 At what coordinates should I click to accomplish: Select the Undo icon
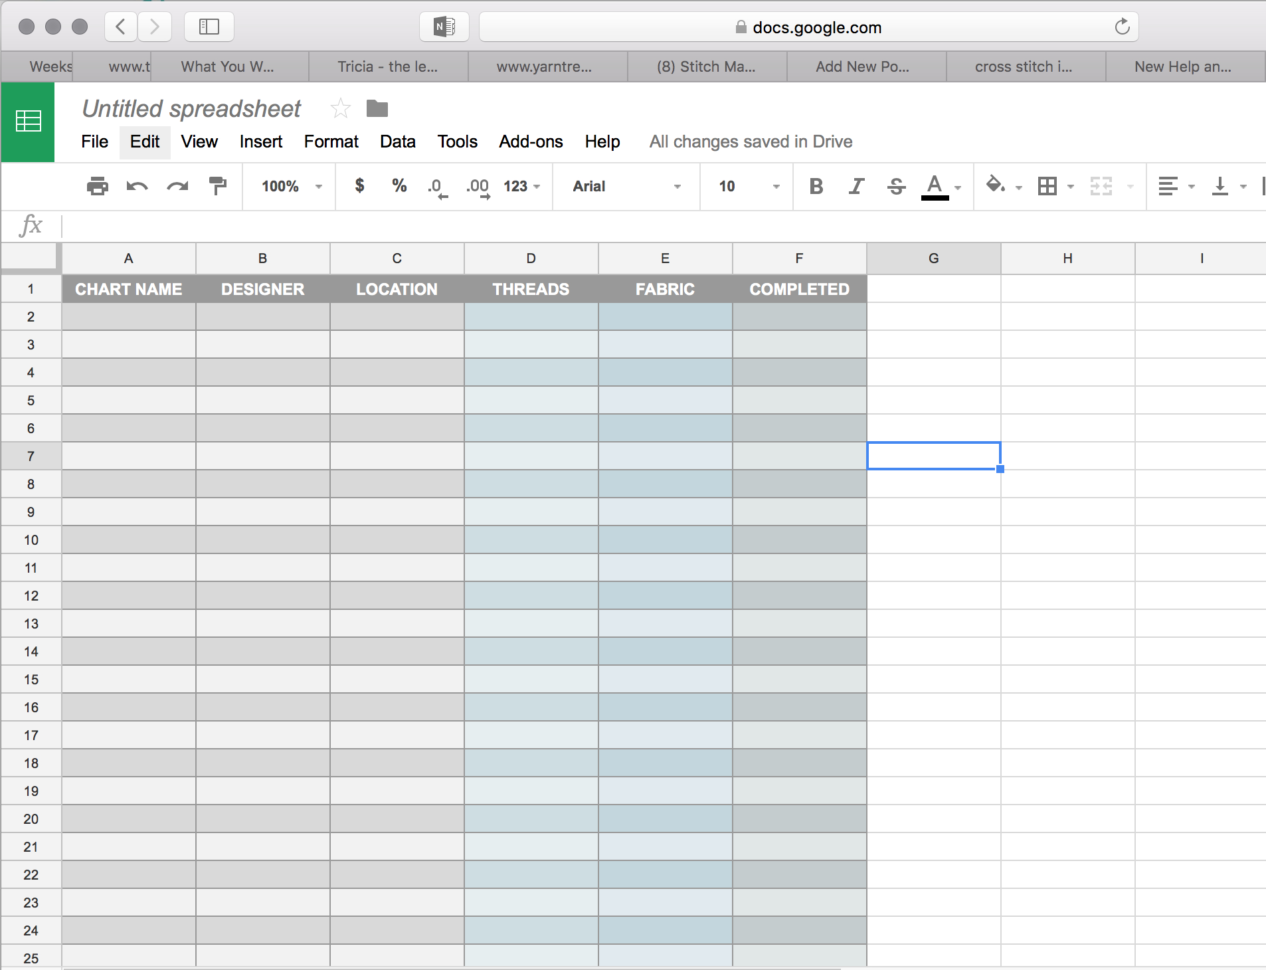click(137, 186)
